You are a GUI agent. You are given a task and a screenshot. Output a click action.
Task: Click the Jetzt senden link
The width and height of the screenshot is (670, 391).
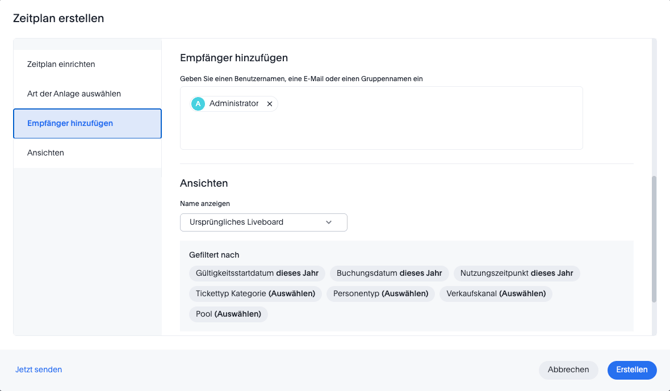tap(38, 370)
